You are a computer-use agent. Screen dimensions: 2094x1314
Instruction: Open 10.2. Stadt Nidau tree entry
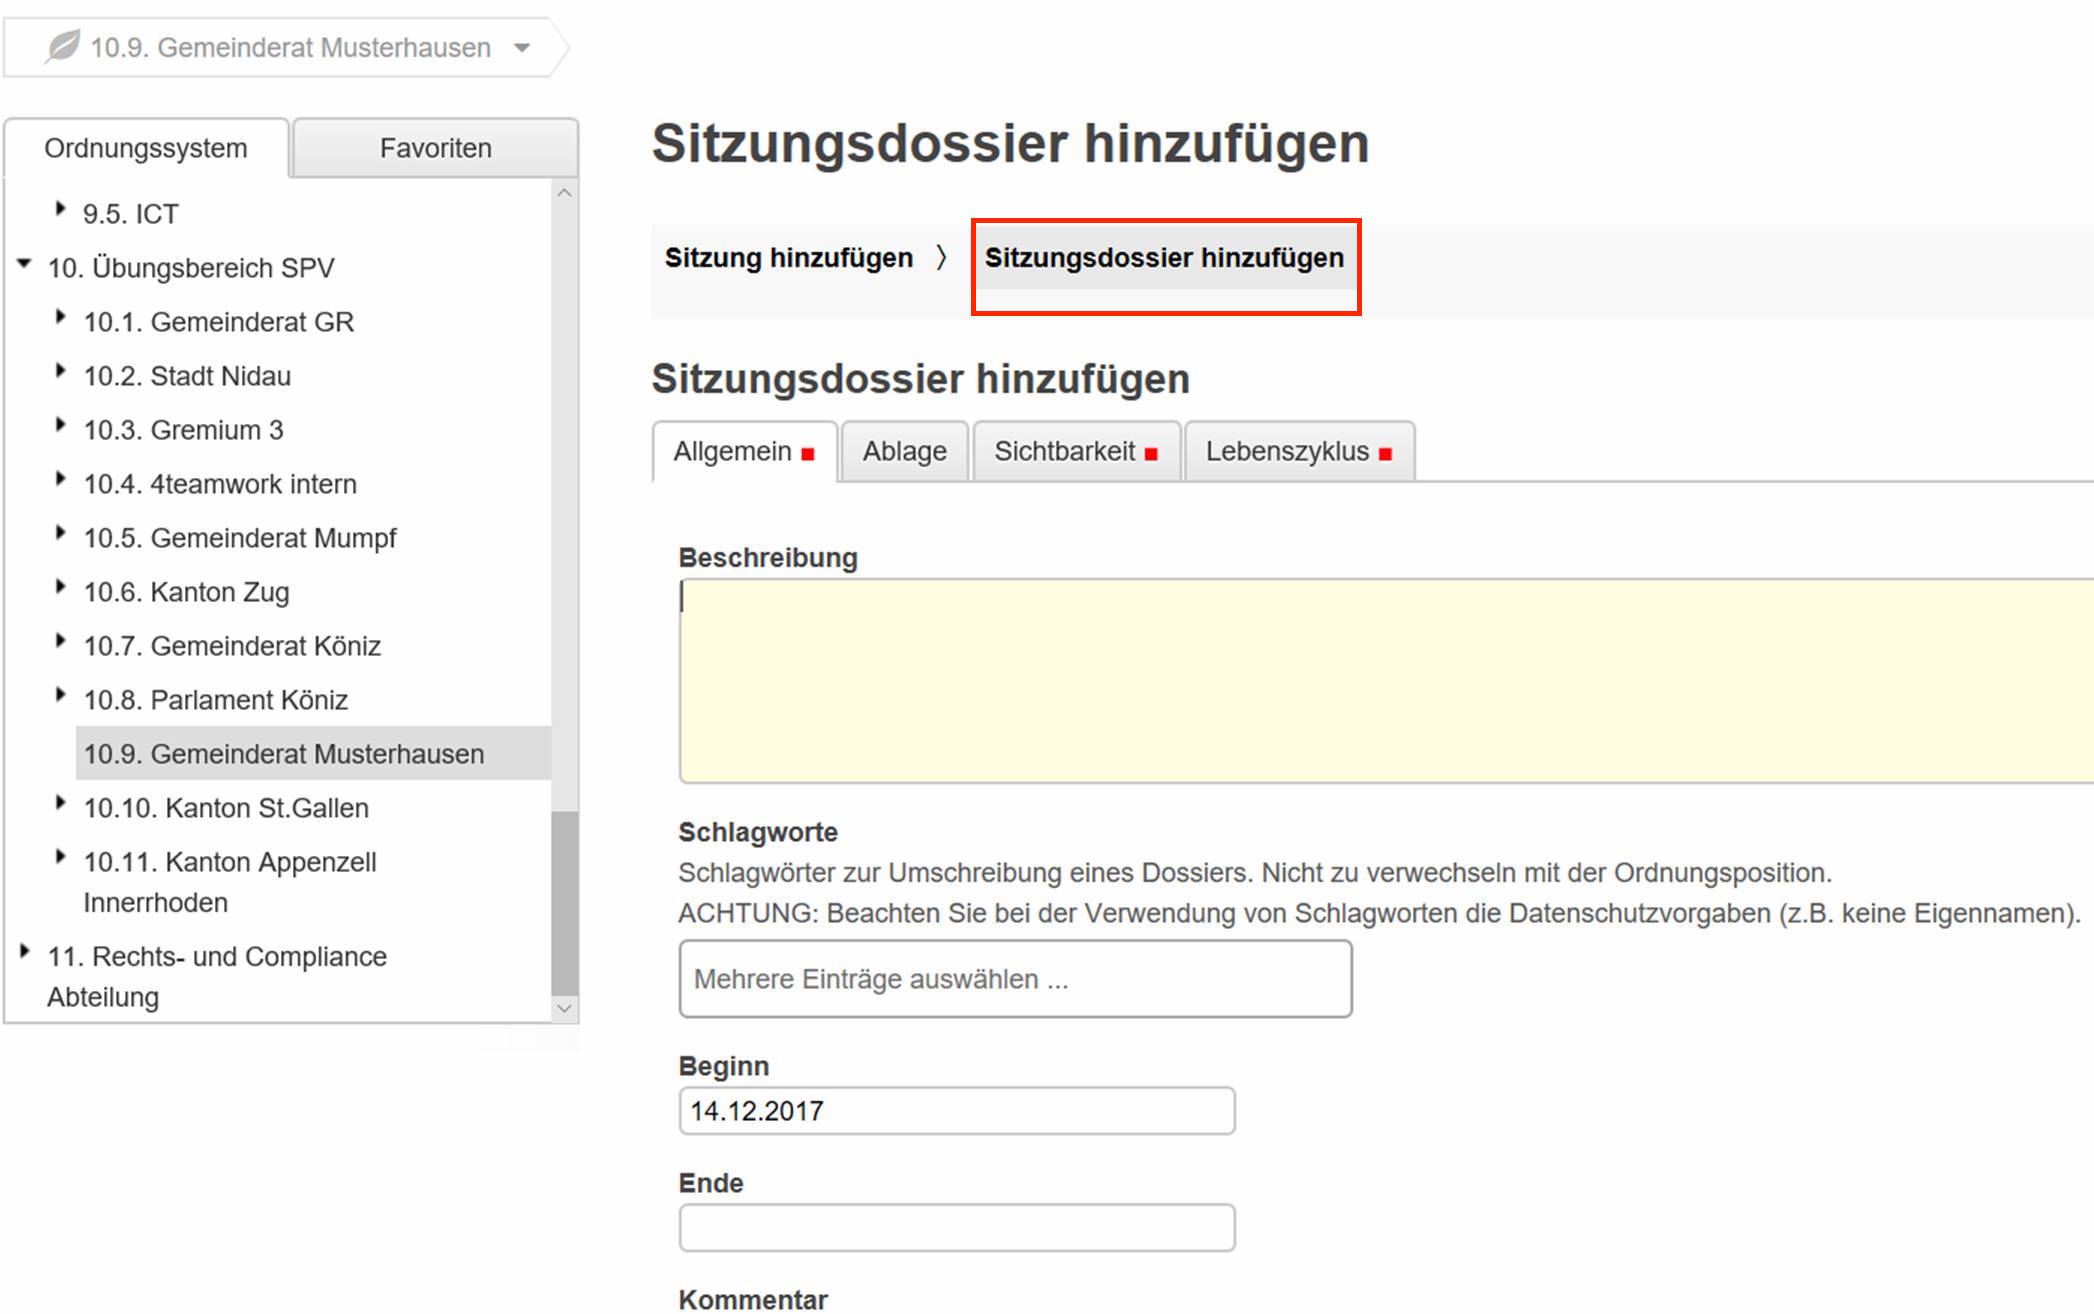coord(187,376)
